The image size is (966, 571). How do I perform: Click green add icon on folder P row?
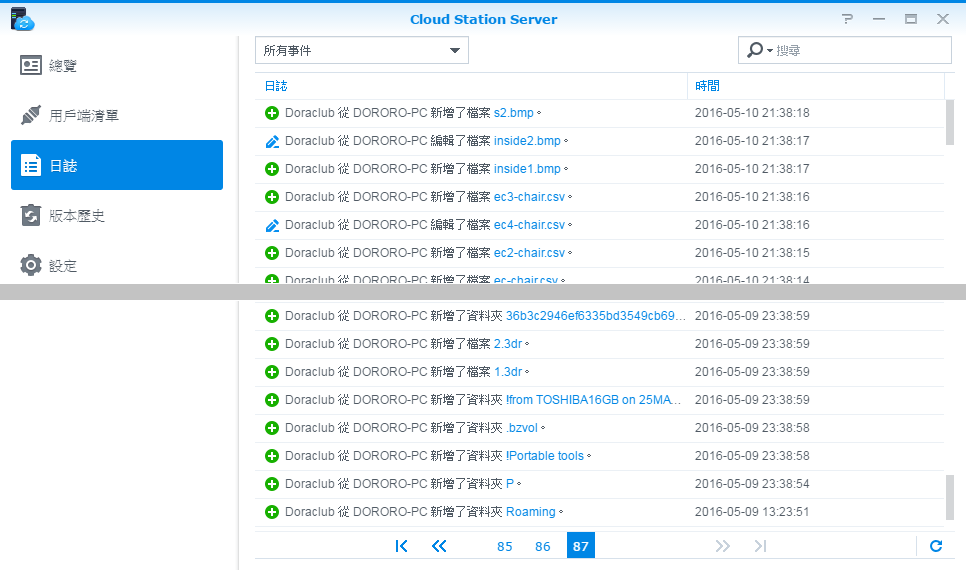pos(272,484)
